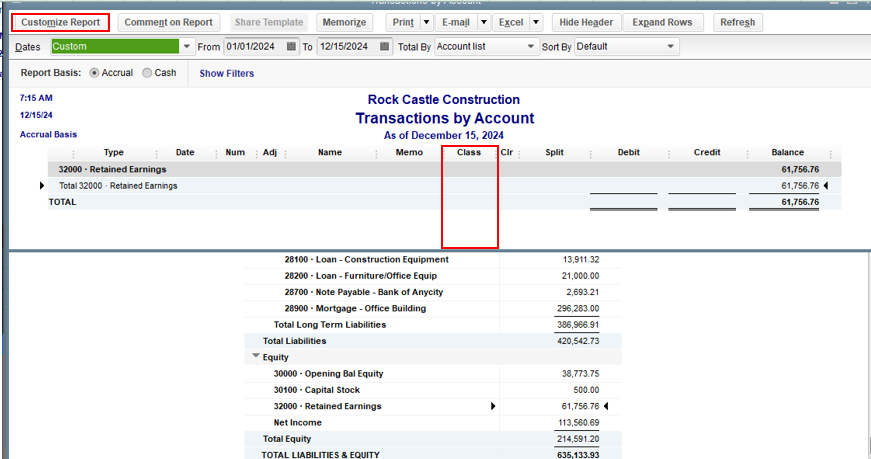
Task: Click the Memo column header
Action: [x=409, y=152]
